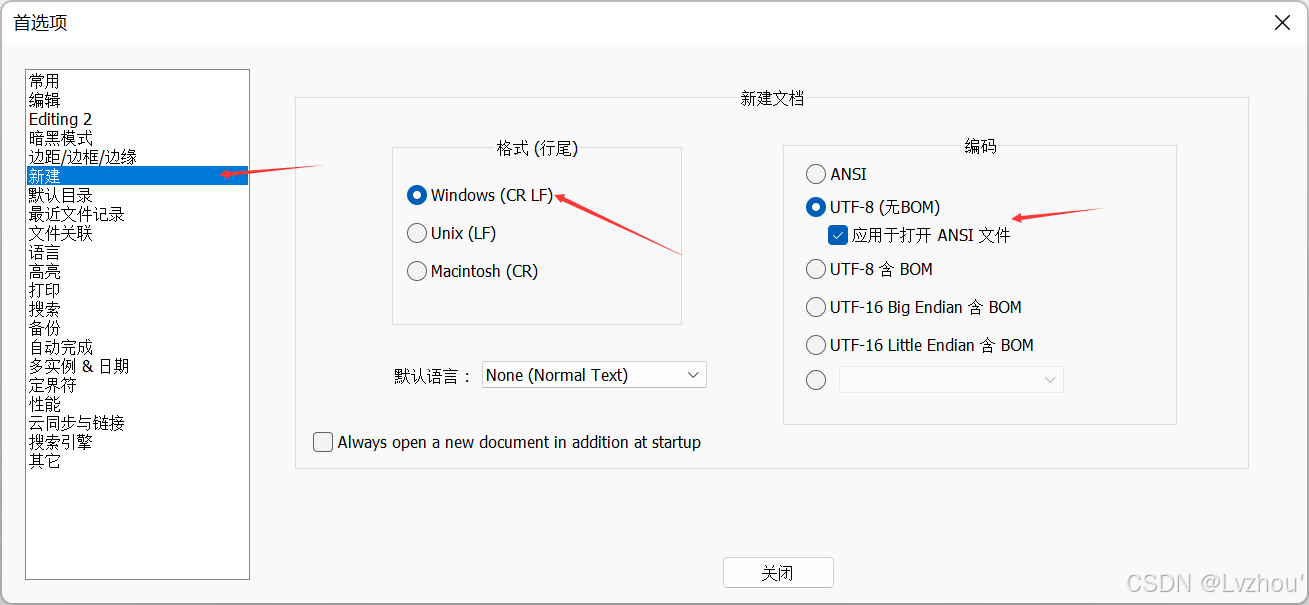Expand the 默认语言 dropdown
This screenshot has width=1309, height=605.
pos(594,375)
